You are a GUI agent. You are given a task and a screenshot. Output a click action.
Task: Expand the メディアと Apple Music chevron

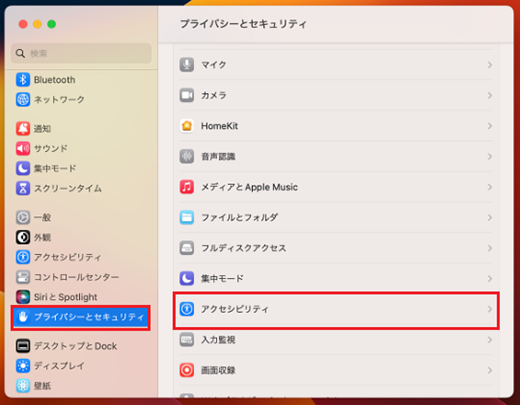489,187
